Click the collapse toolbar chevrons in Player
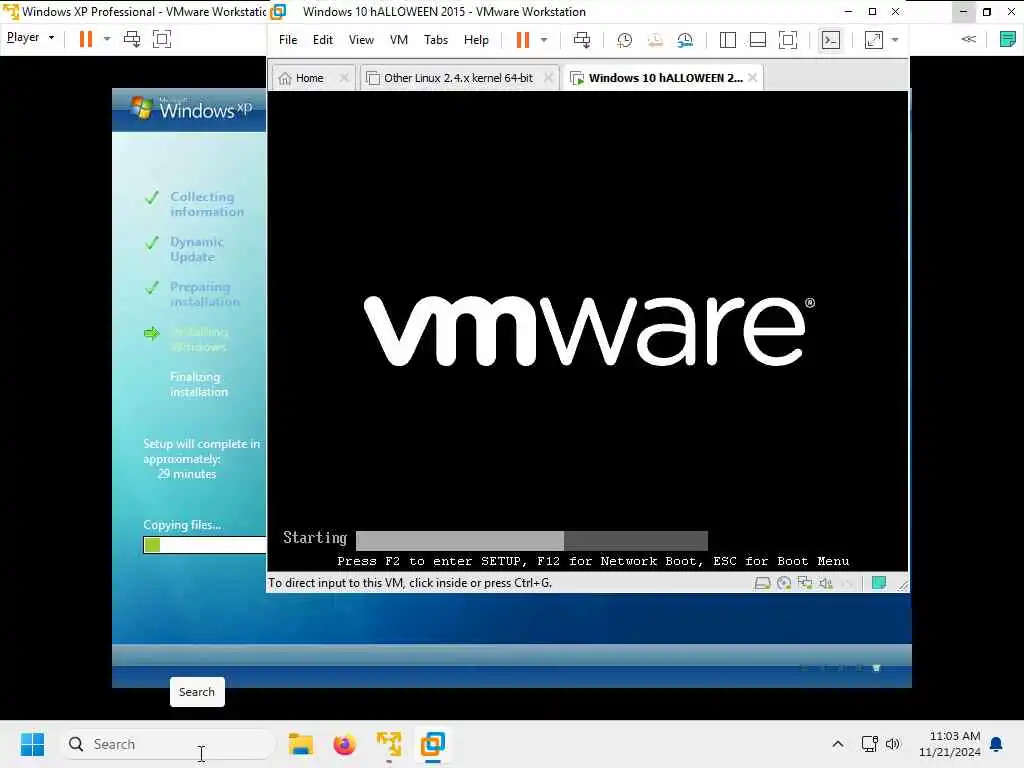 (x=968, y=39)
